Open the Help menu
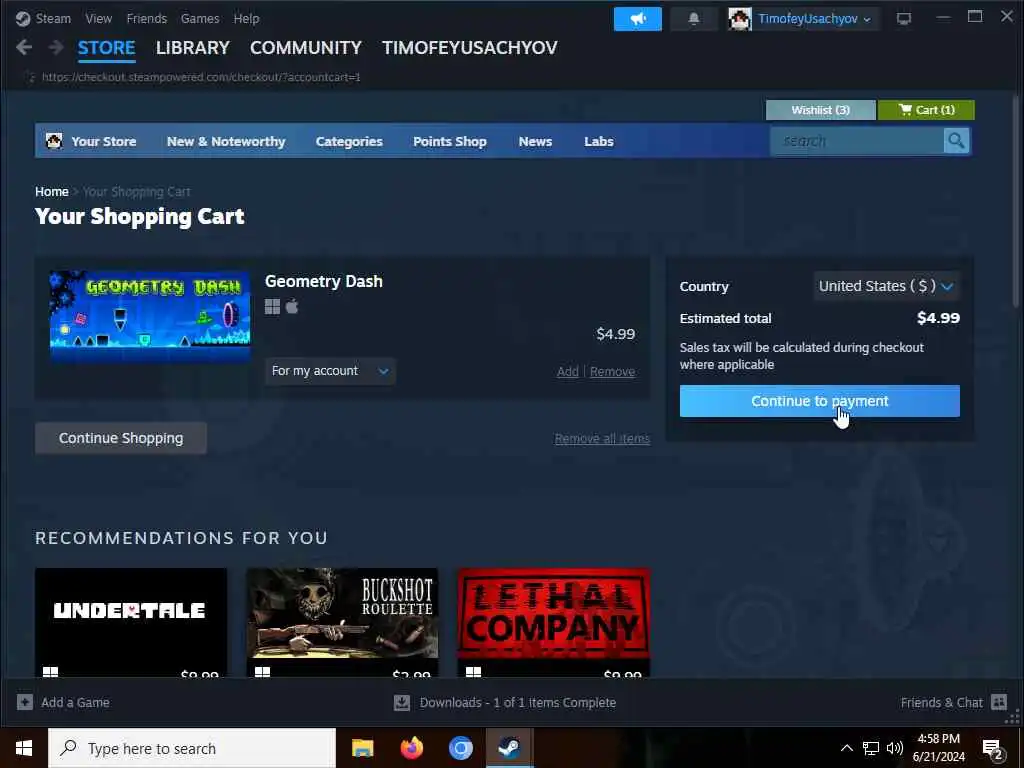Screen dimensions: 1024x768 (x=246, y=18)
